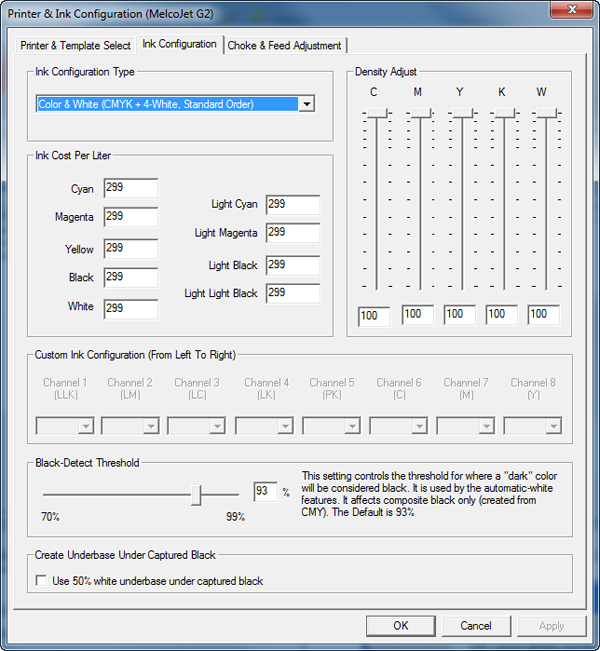Click the Black-Detect Threshold slider handle

click(x=196, y=495)
